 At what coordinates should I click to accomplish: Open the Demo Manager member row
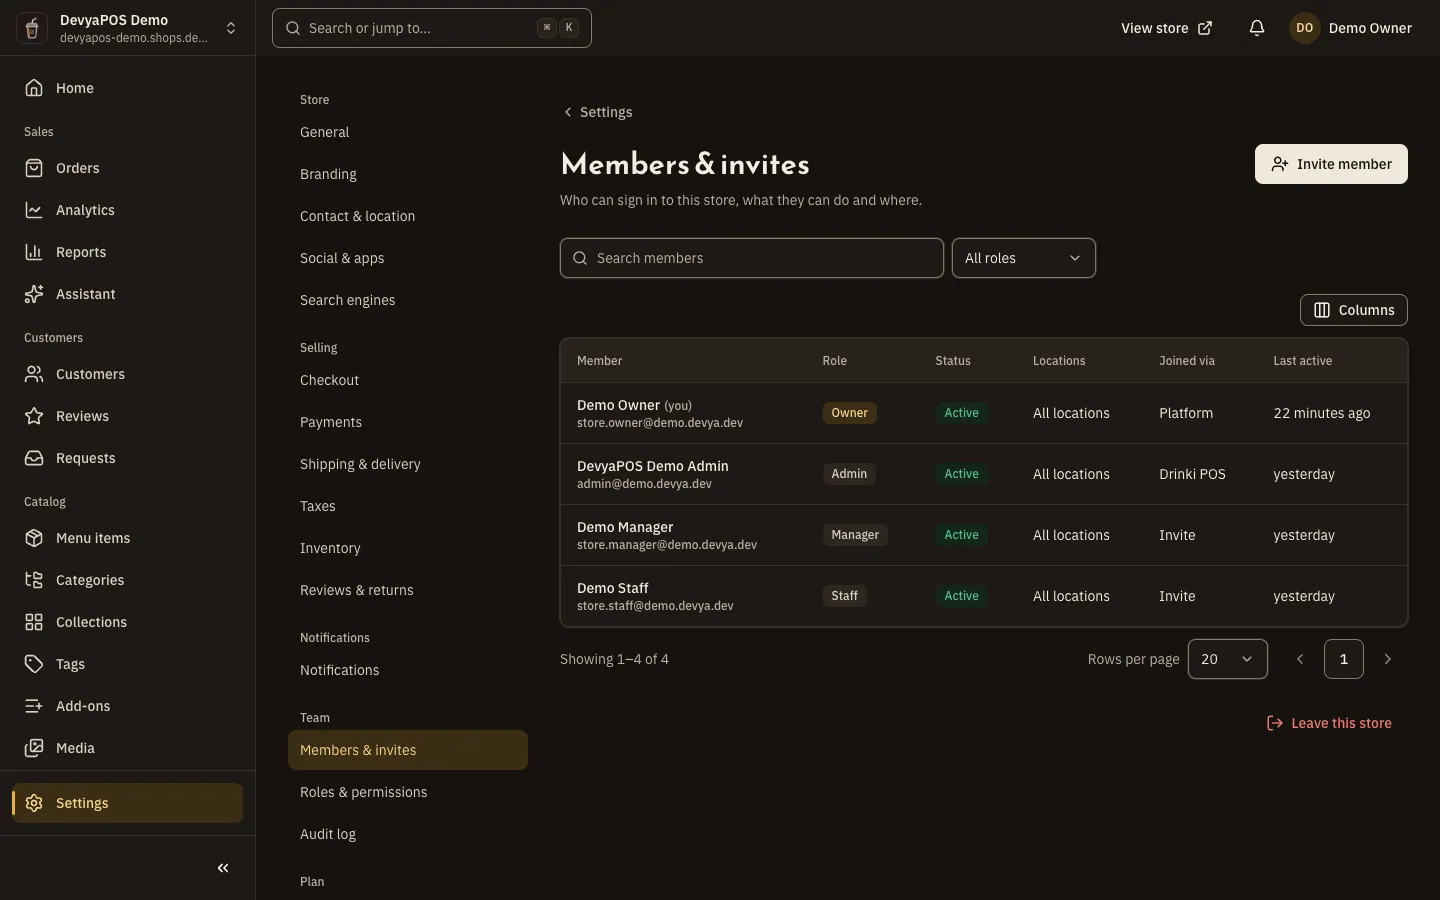[984, 535]
